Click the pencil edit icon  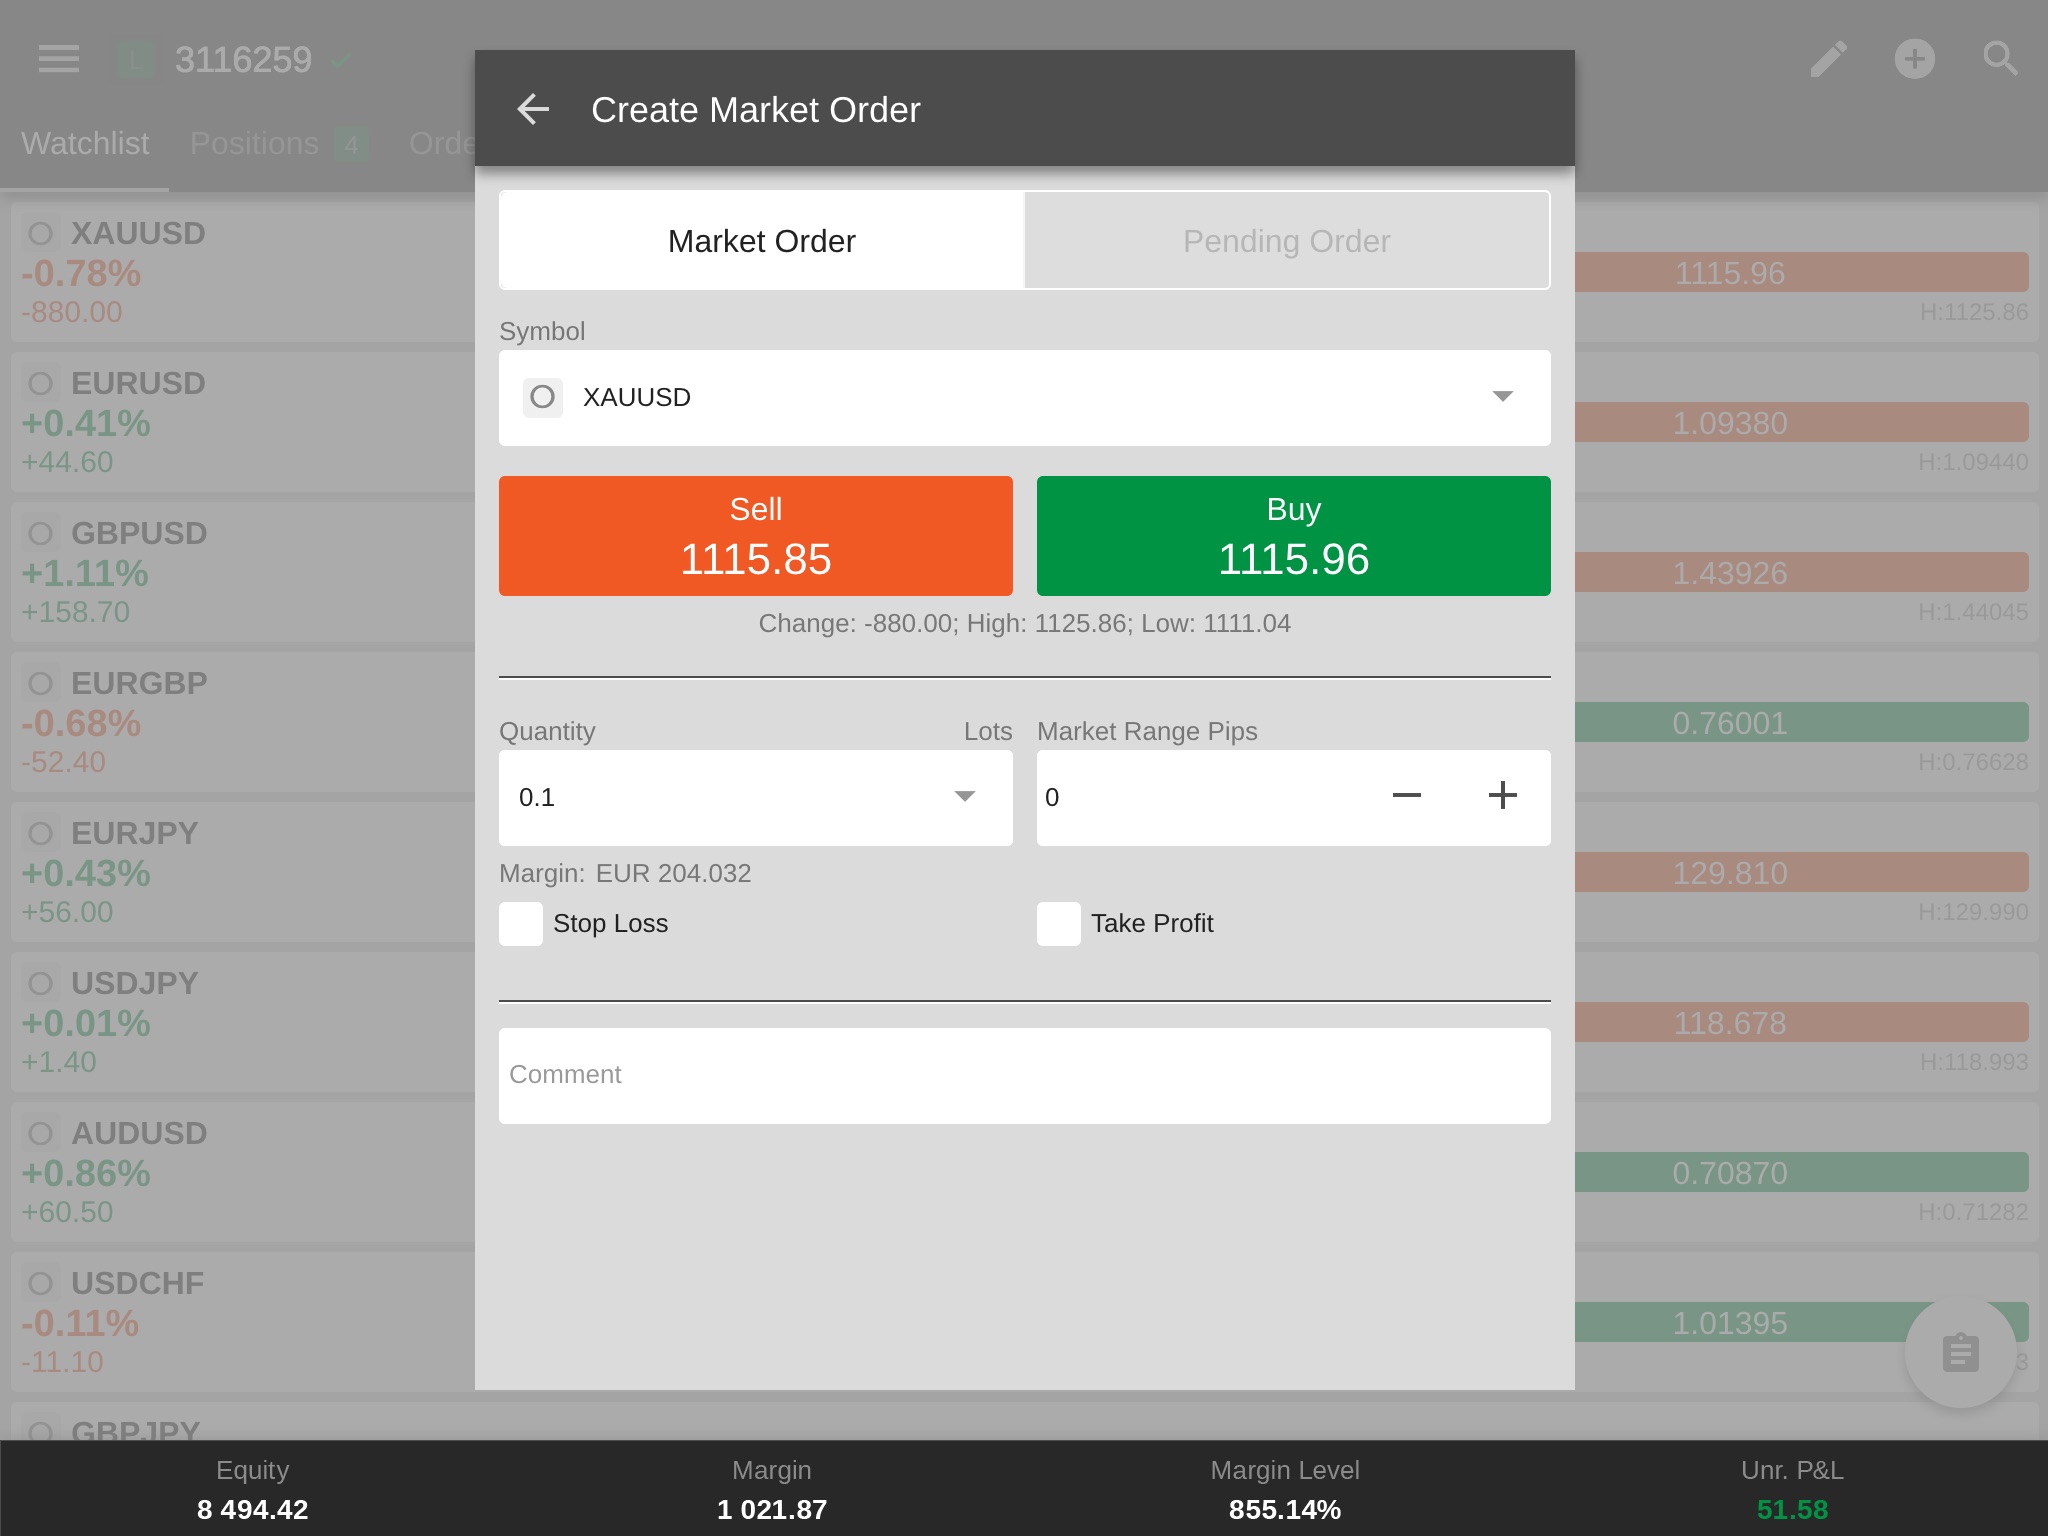click(x=1828, y=59)
